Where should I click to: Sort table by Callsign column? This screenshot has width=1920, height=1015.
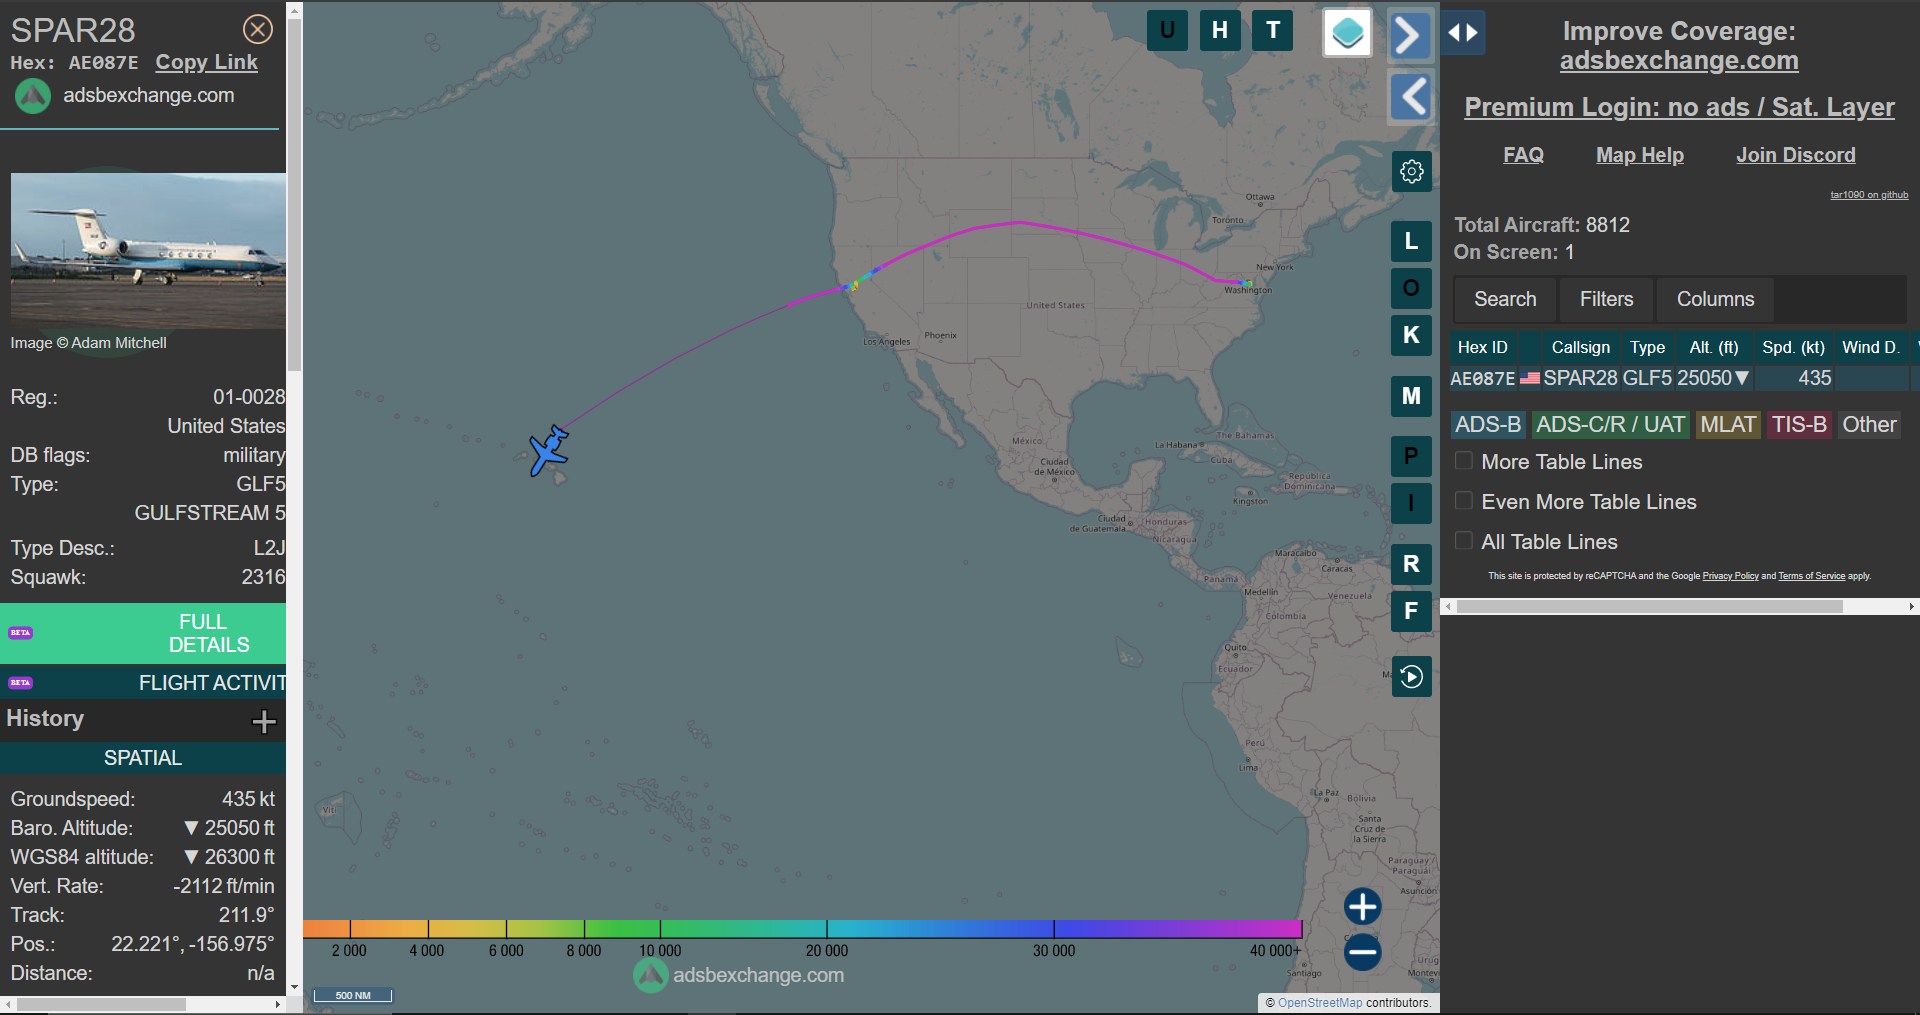[1580, 347]
